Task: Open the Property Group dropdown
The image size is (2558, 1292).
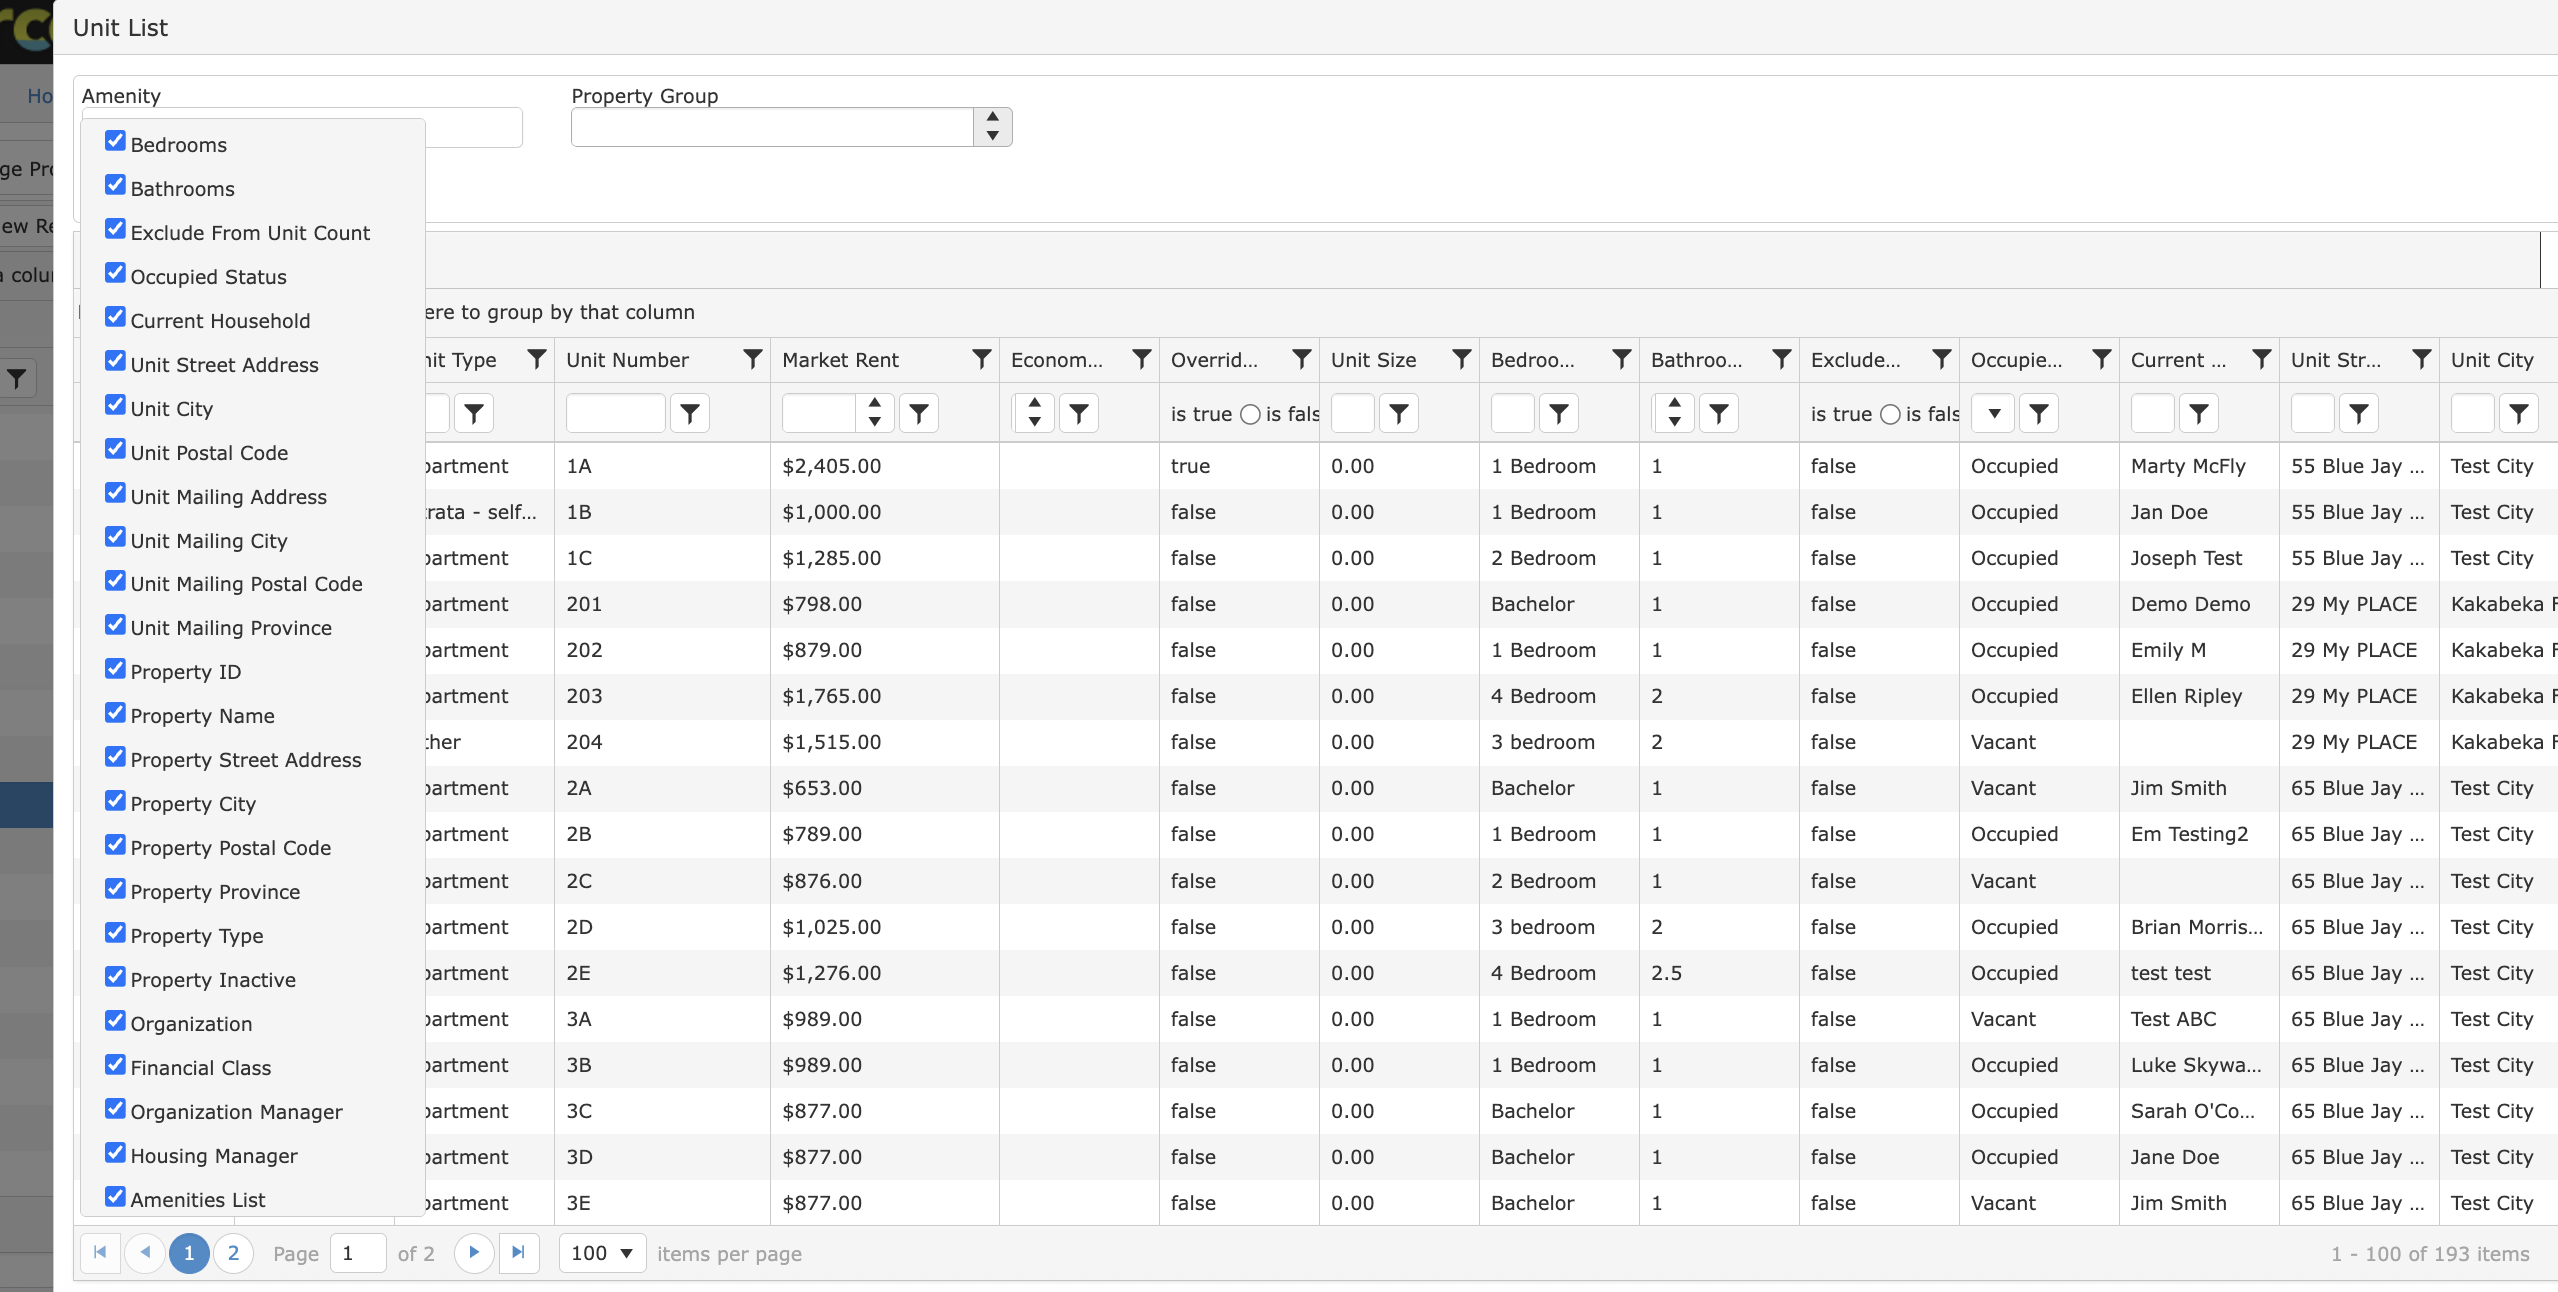Action: [992, 127]
